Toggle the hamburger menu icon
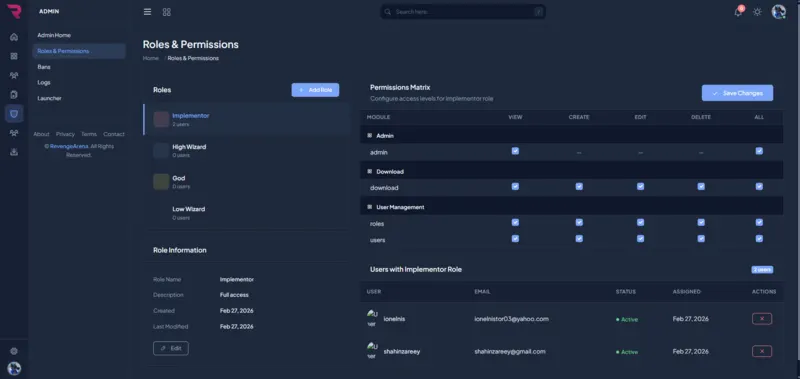This screenshot has width=800, height=379. (x=147, y=12)
